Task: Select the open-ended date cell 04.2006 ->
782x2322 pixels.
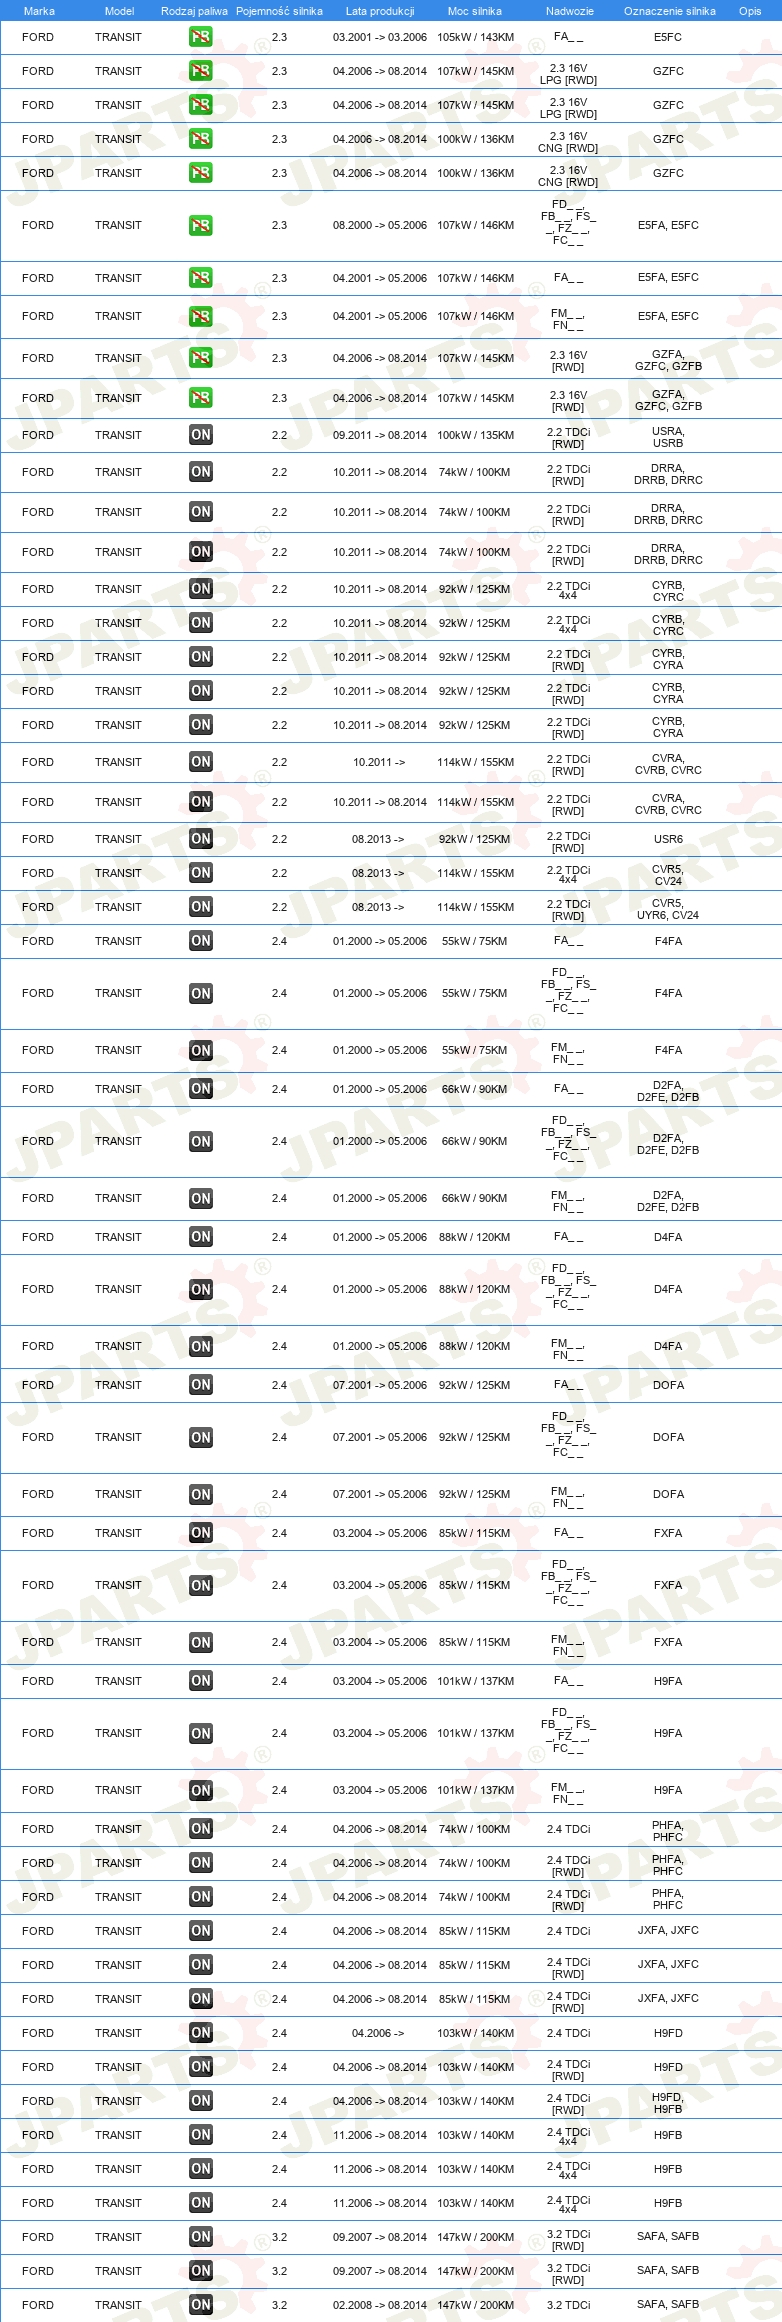Action: pyautogui.click(x=379, y=2033)
